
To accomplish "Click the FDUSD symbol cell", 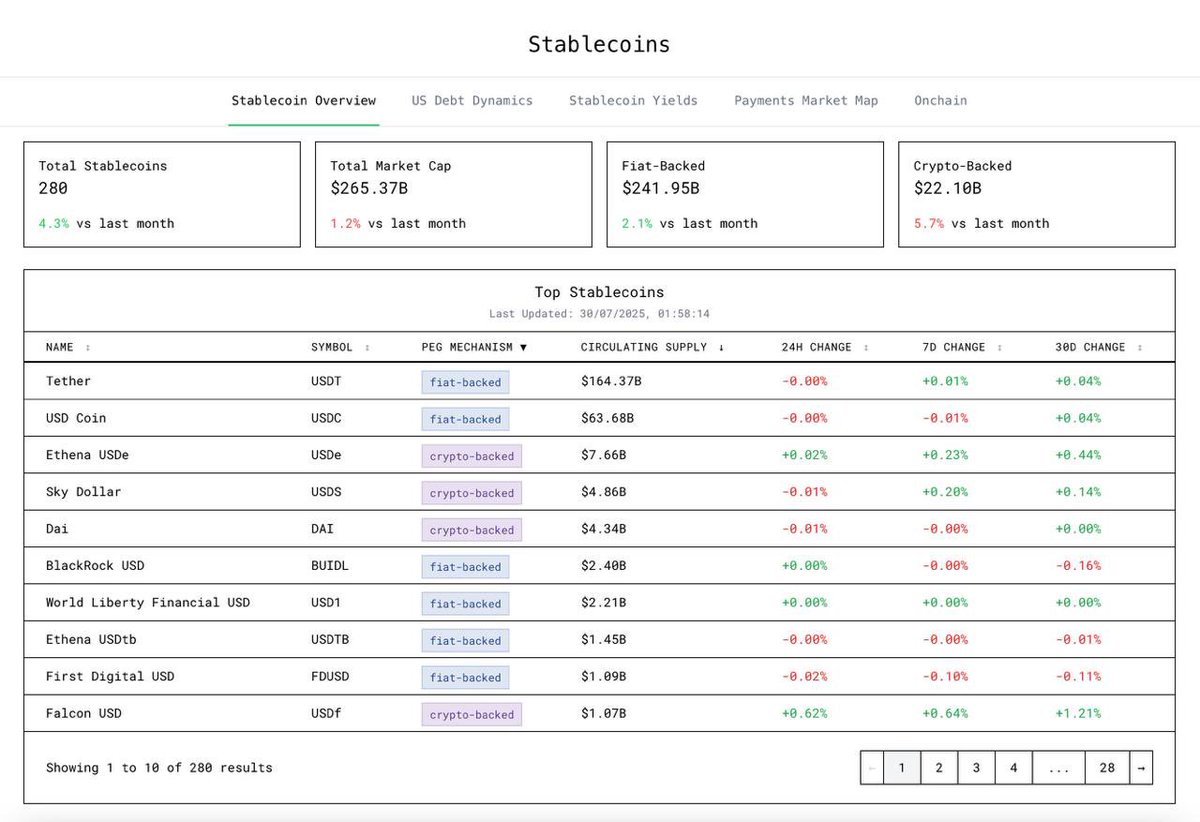I will pyautogui.click(x=329, y=677).
